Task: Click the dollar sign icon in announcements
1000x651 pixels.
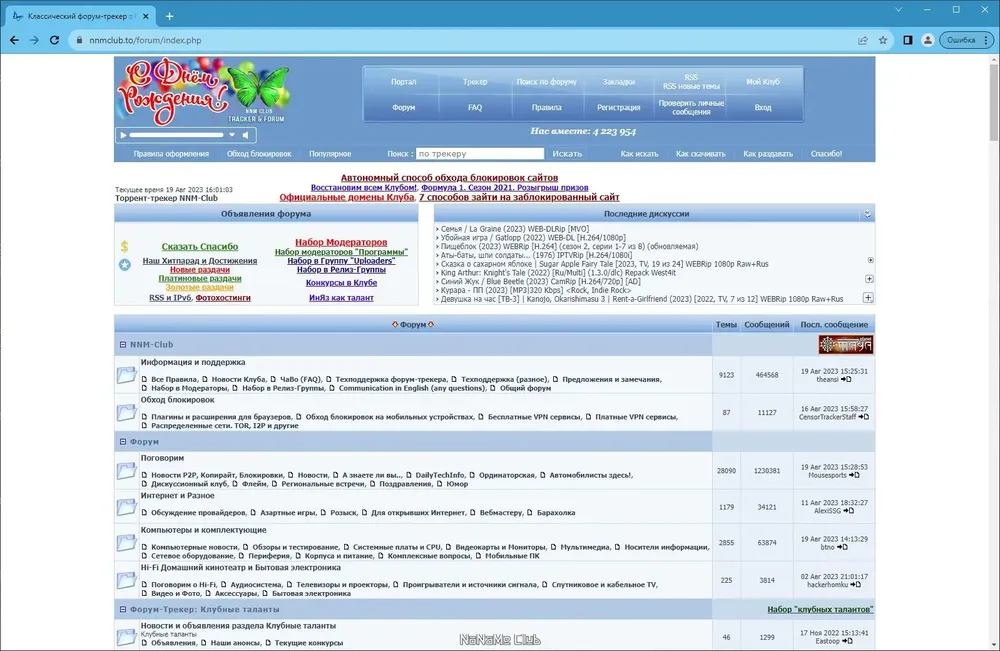Action: click(124, 246)
